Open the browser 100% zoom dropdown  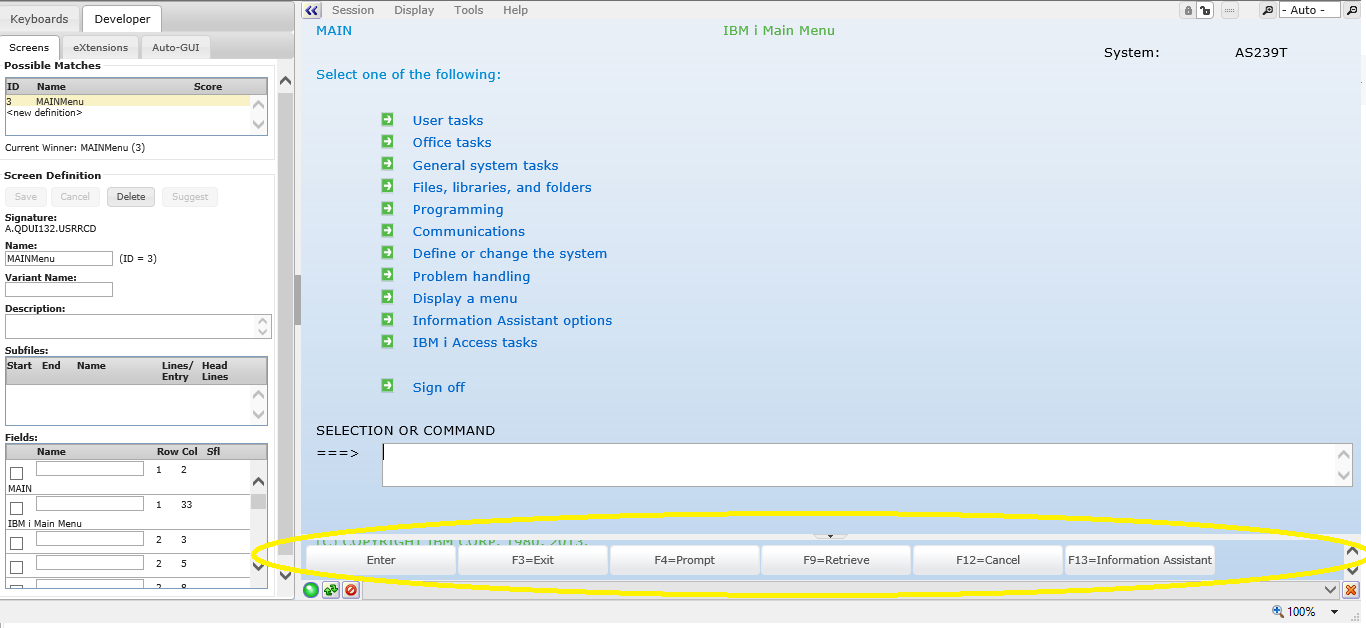tap(1334, 612)
